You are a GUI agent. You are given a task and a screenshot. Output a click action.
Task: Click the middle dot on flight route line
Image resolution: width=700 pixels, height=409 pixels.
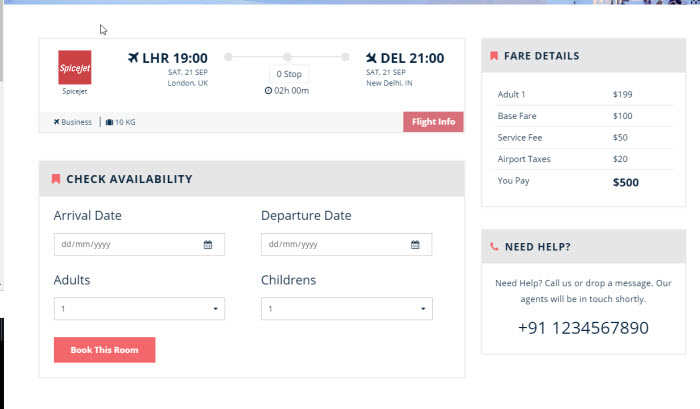(x=287, y=57)
